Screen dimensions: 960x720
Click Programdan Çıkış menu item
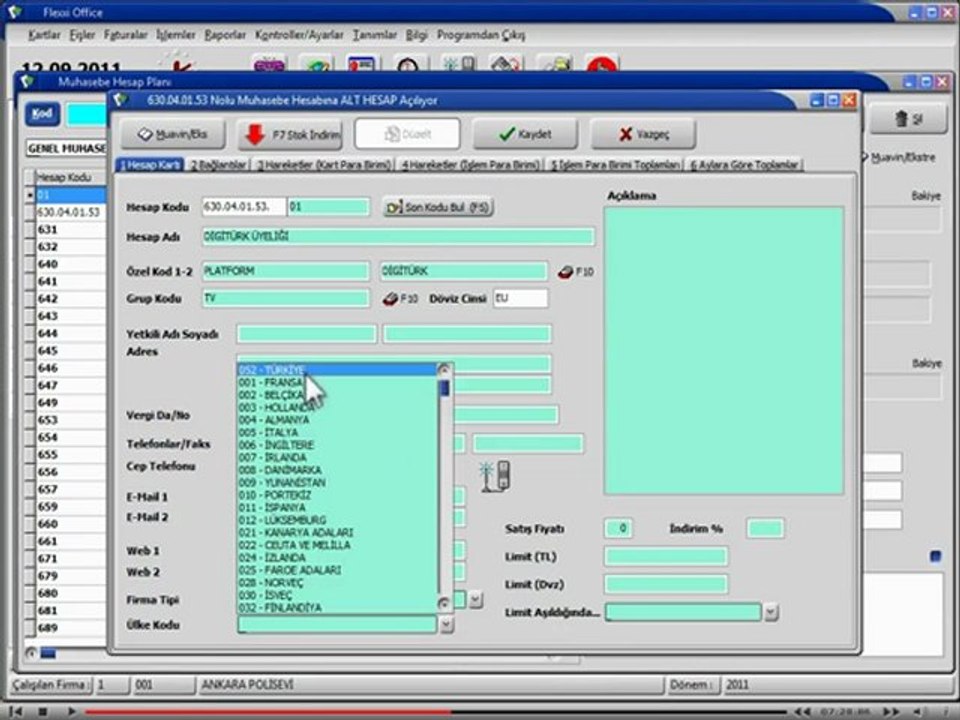pyautogui.click(x=481, y=35)
